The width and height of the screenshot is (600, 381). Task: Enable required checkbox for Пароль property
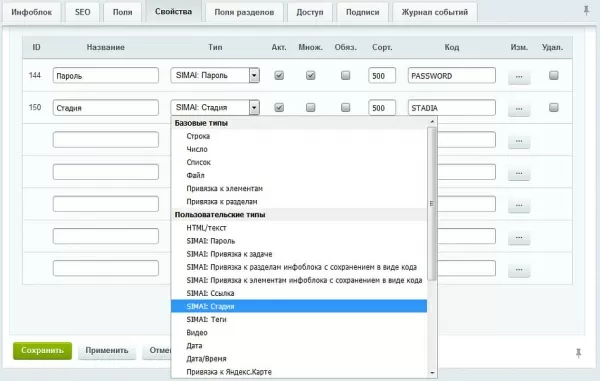346,75
